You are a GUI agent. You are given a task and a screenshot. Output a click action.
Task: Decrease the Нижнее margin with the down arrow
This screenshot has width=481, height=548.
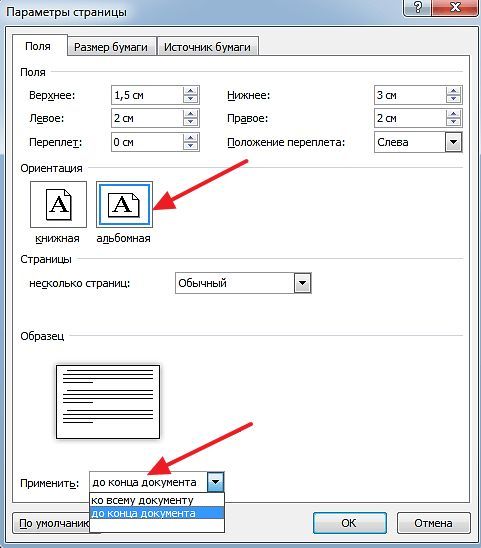pyautogui.click(x=453, y=99)
